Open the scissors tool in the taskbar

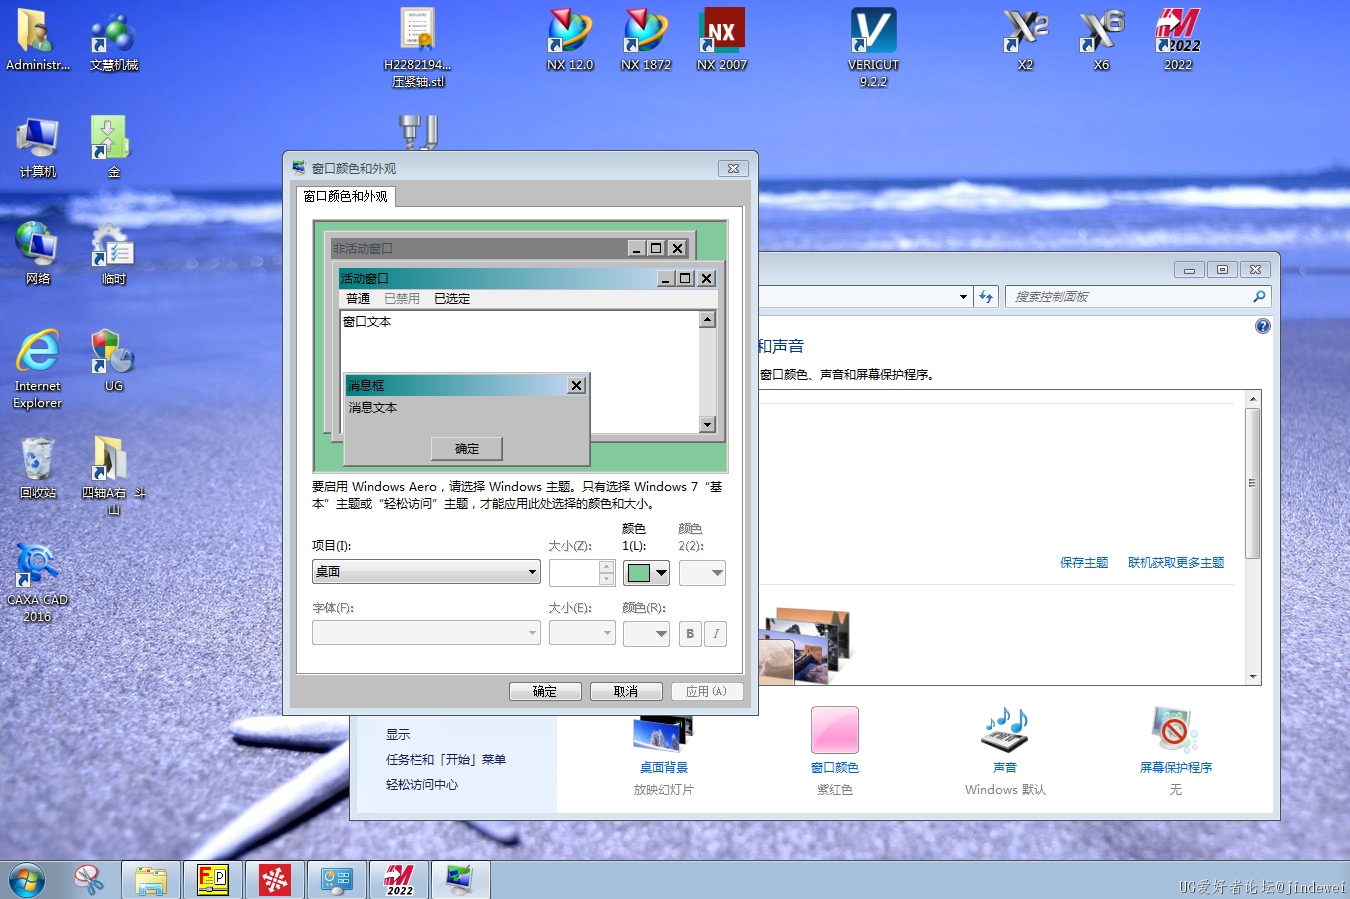(x=90, y=880)
